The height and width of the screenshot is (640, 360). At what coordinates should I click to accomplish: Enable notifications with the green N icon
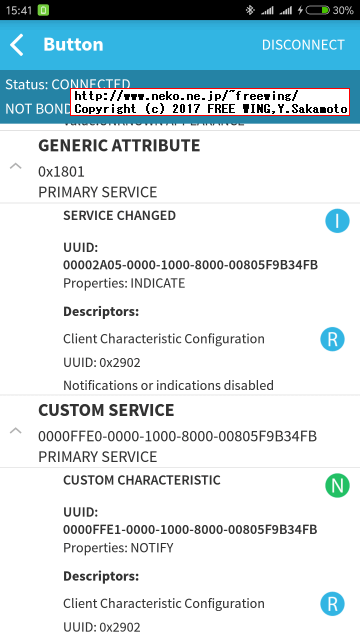click(337, 485)
